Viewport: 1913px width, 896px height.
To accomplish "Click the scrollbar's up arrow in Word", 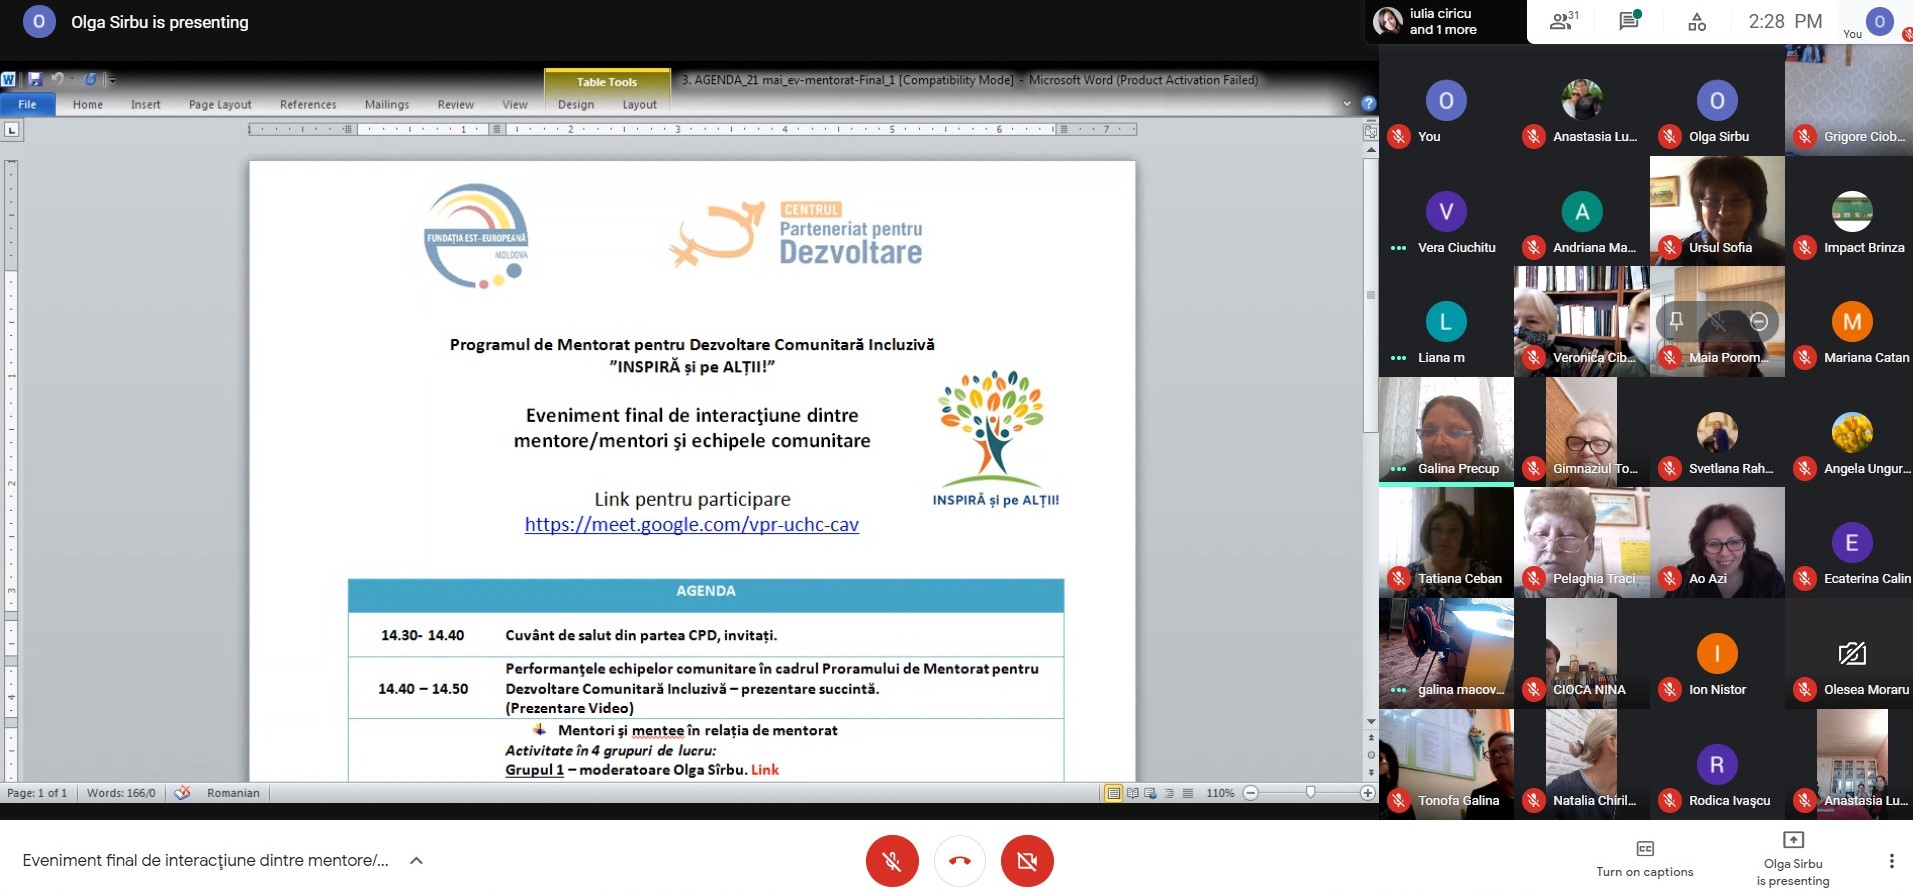I will pyautogui.click(x=1371, y=149).
